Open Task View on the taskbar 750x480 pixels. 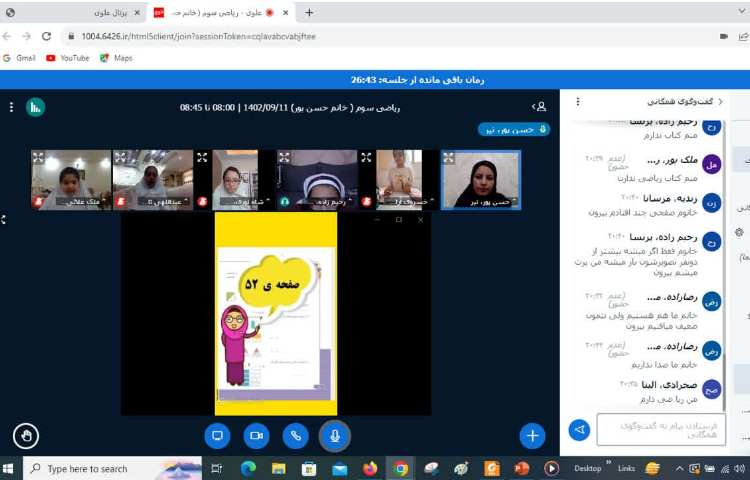coord(217,469)
